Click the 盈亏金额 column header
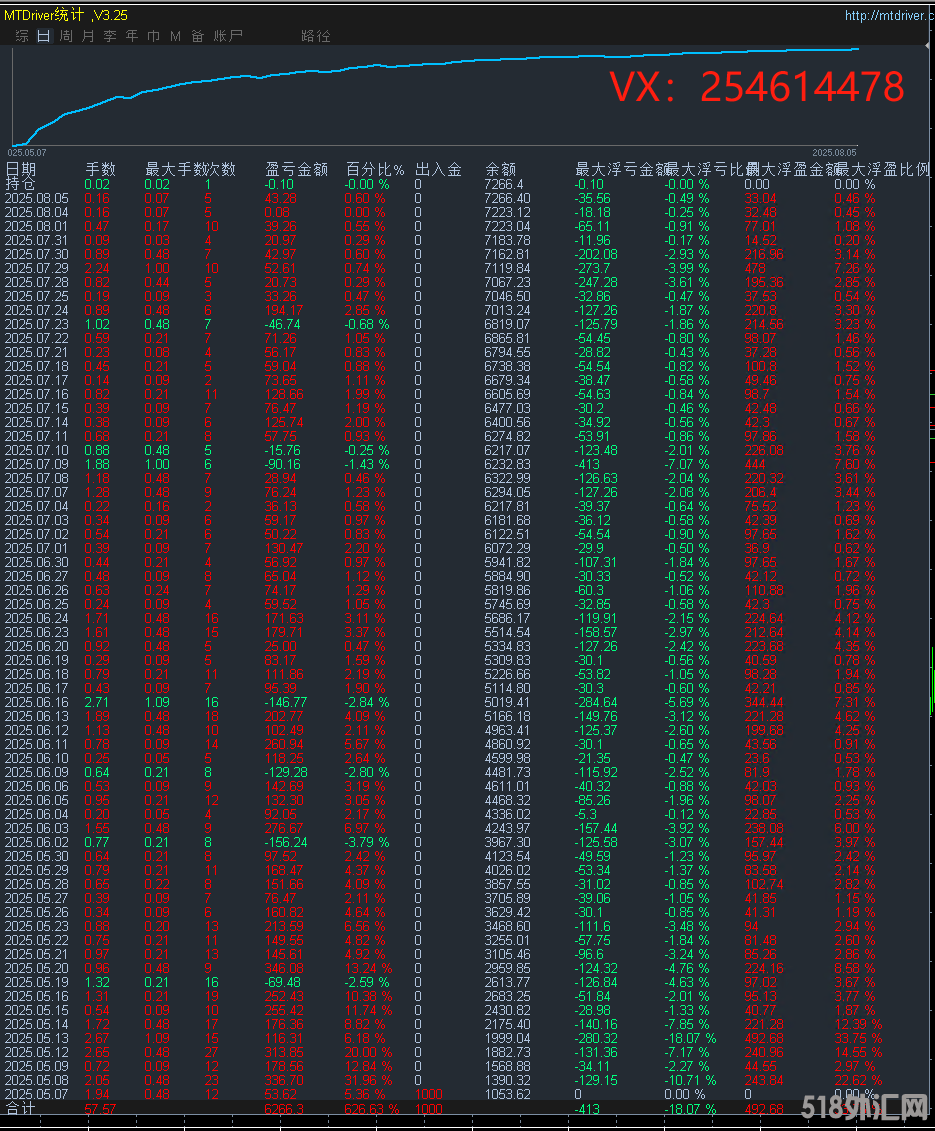Viewport: 935px width, 1131px height. coord(296,170)
